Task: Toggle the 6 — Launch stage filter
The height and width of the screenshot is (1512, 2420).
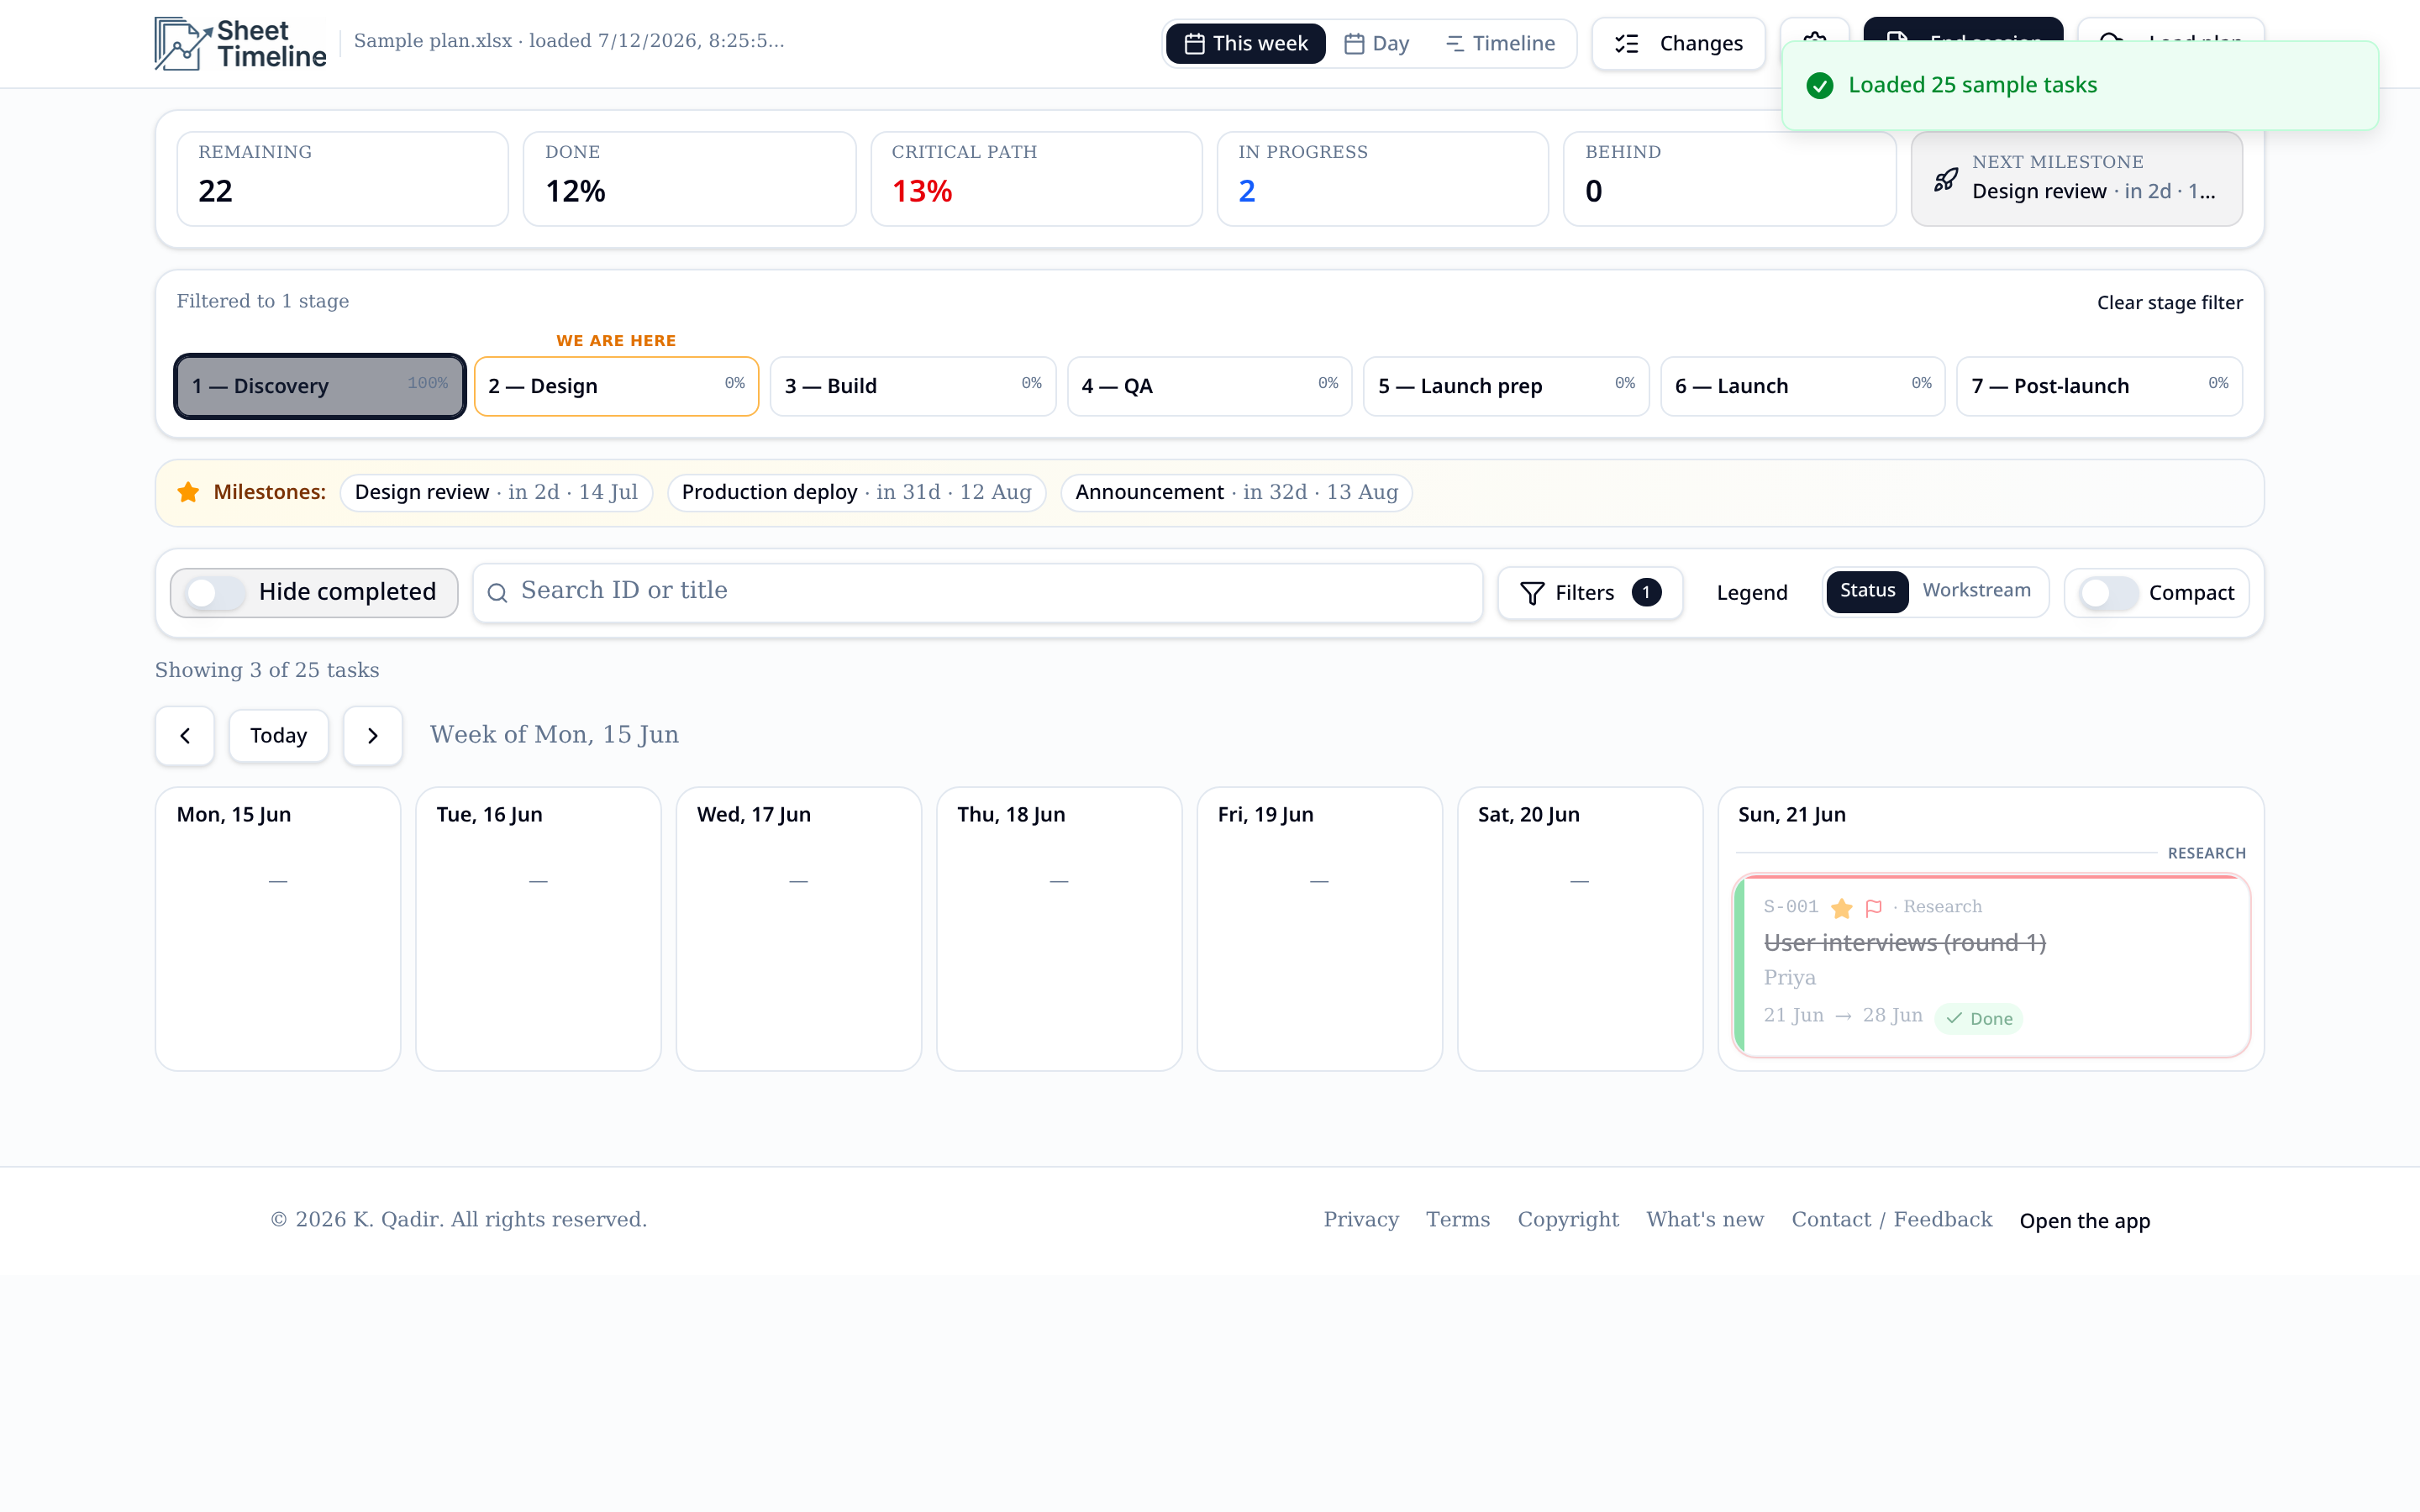Action: [x=1803, y=386]
